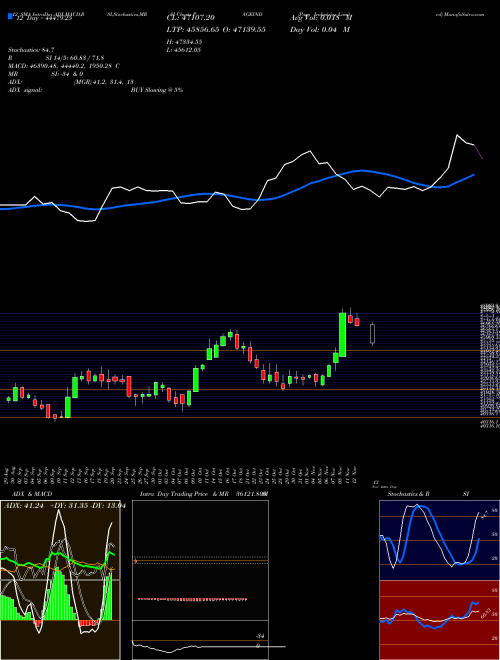Screen dimensions: 500x660
Task: Click the ADX (MGR) 41.2, 31.4, 13 line
Action: point(71,82)
